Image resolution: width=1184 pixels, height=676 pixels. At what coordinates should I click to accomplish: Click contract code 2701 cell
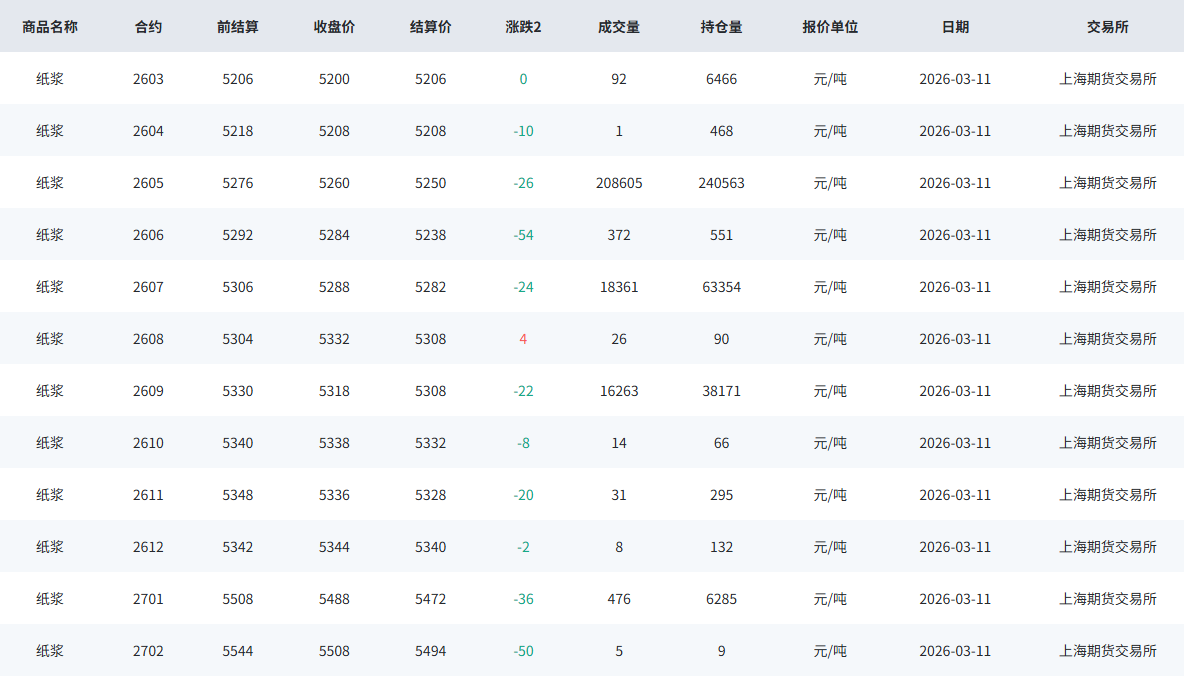tap(148, 599)
